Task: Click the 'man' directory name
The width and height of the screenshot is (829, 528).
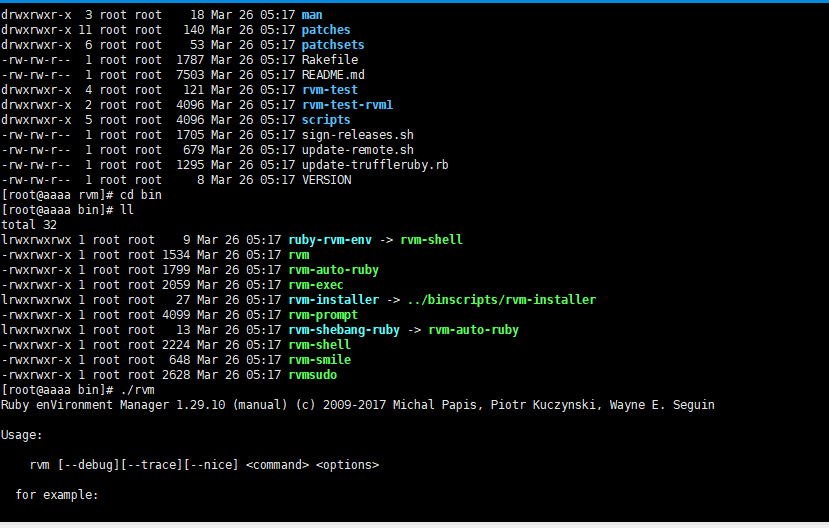Action: pos(312,15)
